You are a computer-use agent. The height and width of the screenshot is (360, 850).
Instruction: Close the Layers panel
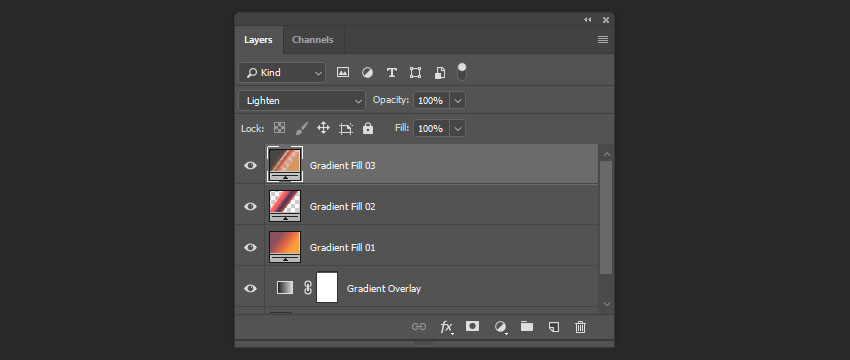click(x=606, y=20)
